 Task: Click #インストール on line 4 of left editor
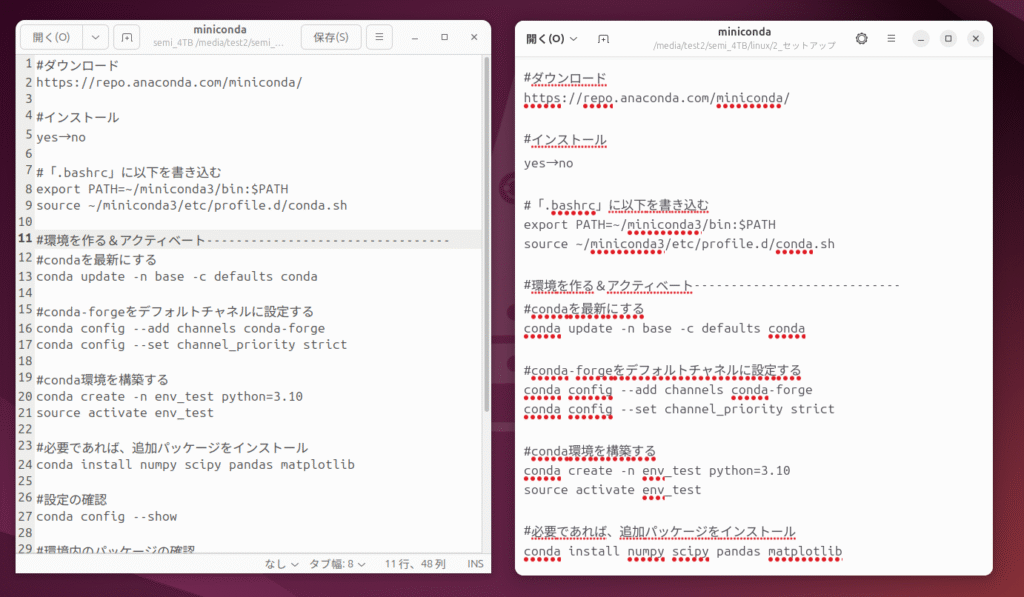pos(78,118)
